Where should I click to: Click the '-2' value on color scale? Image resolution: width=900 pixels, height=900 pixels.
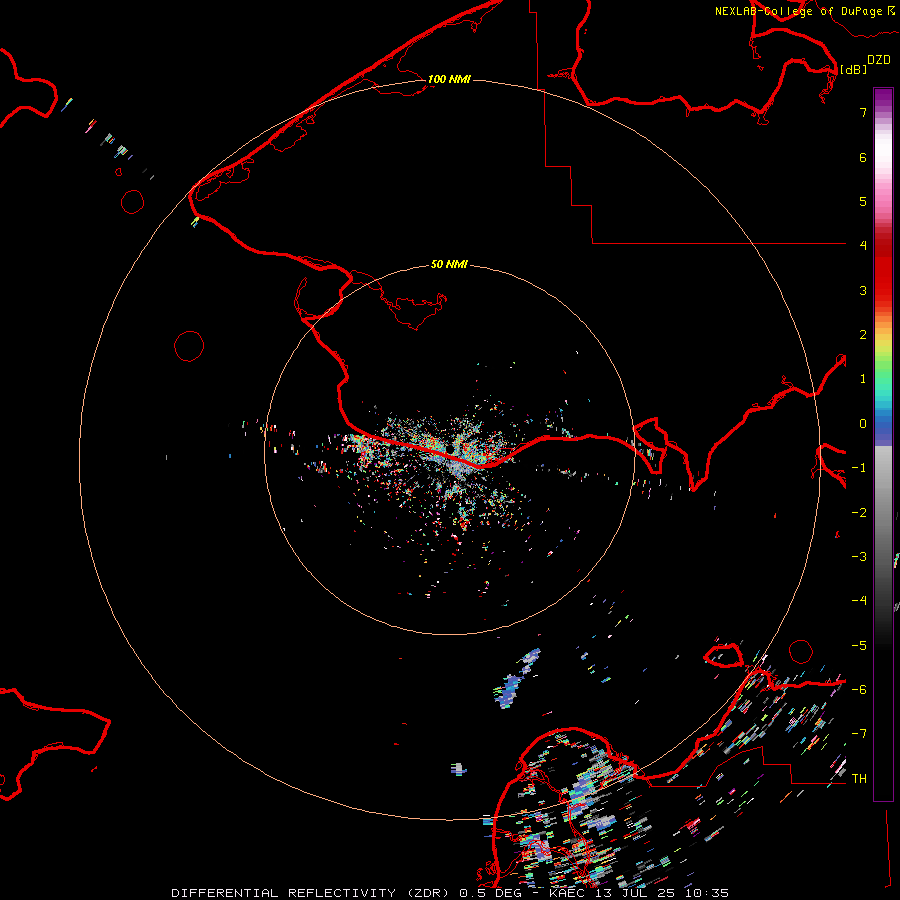coord(859,513)
